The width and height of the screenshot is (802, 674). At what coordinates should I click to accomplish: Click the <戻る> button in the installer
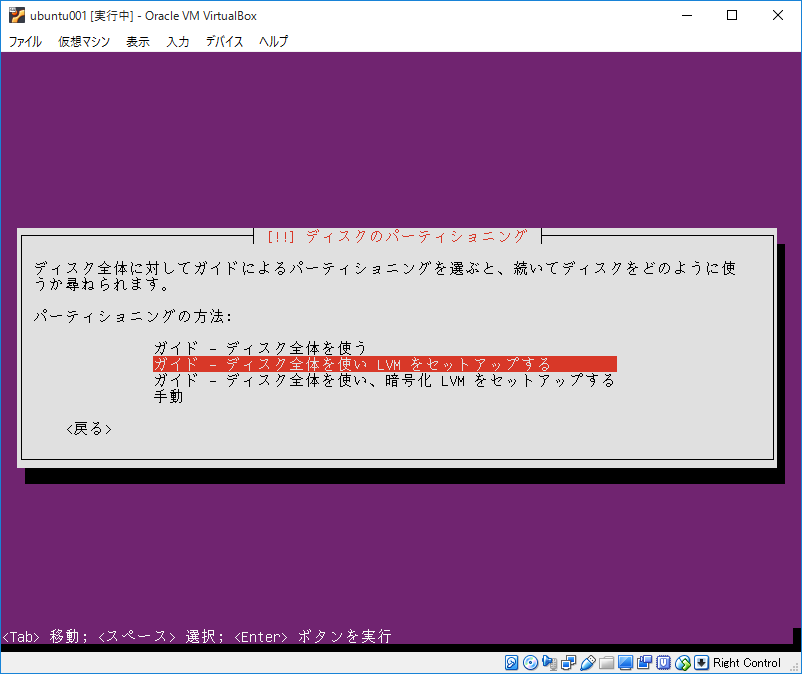click(91, 427)
